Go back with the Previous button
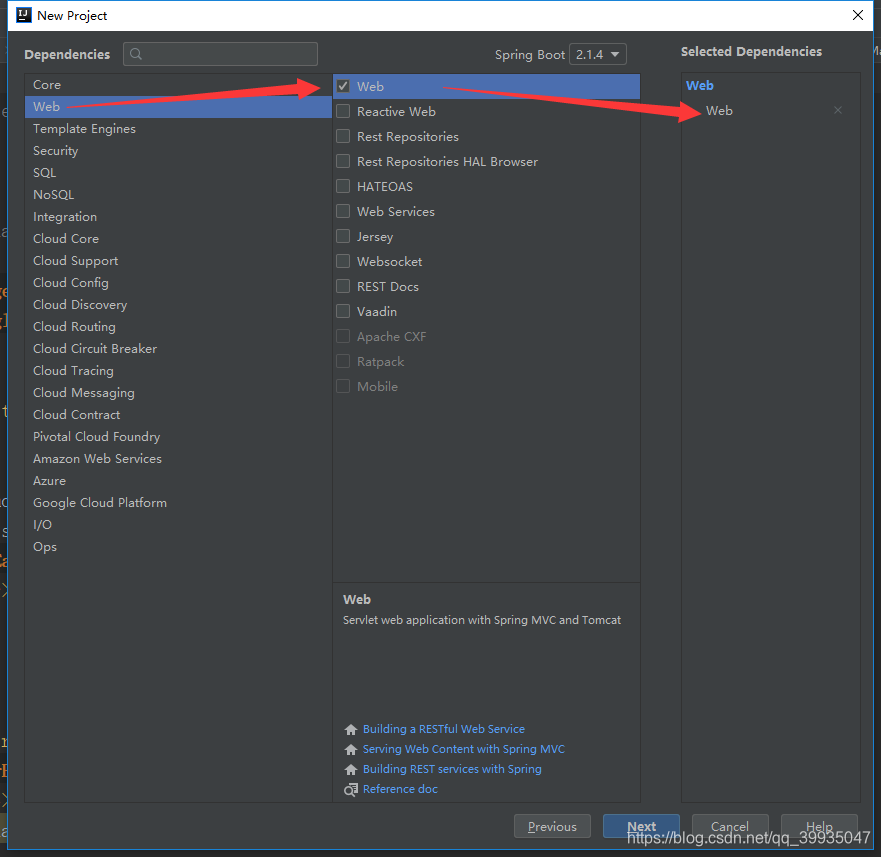This screenshot has height=857, width=881. (552, 826)
